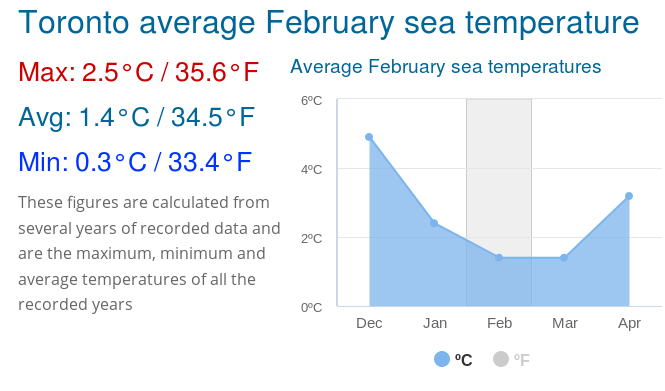Select the Jan data point on chart
This screenshot has height=391, width=665.
[434, 223]
